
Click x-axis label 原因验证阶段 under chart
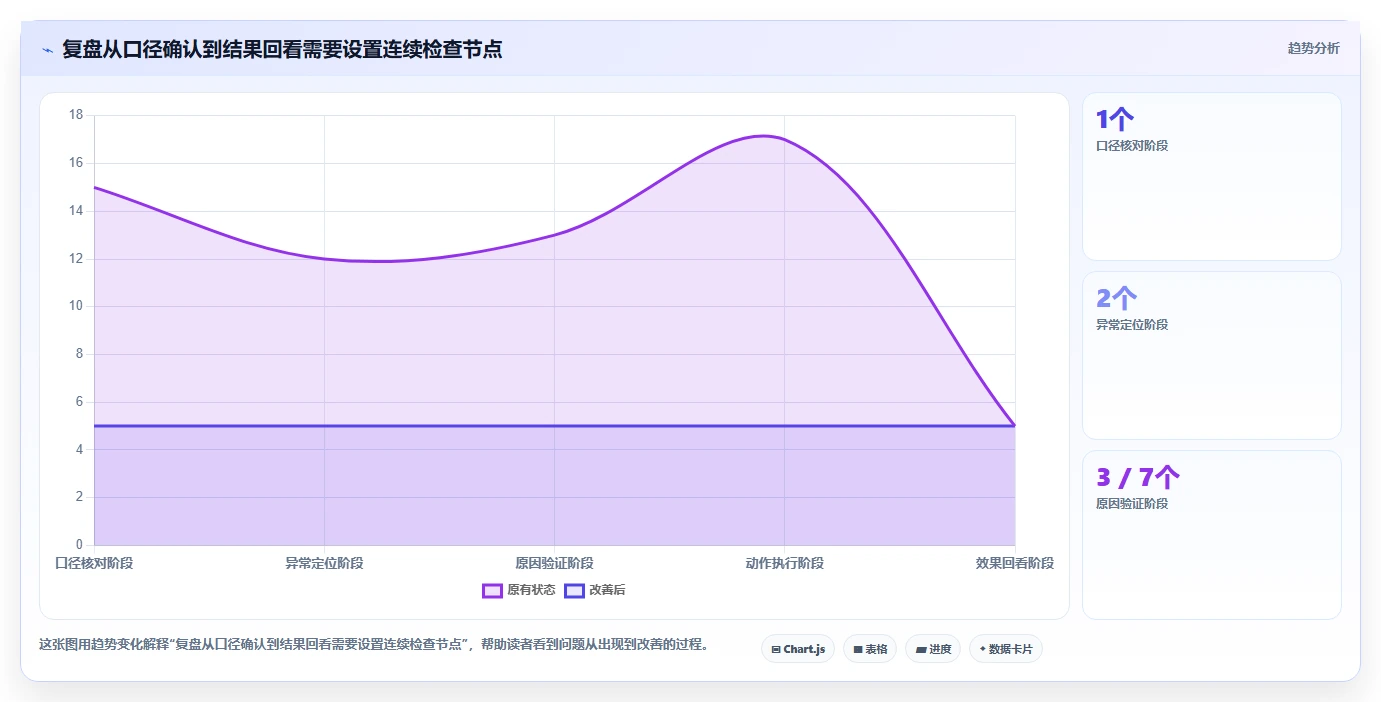point(554,563)
